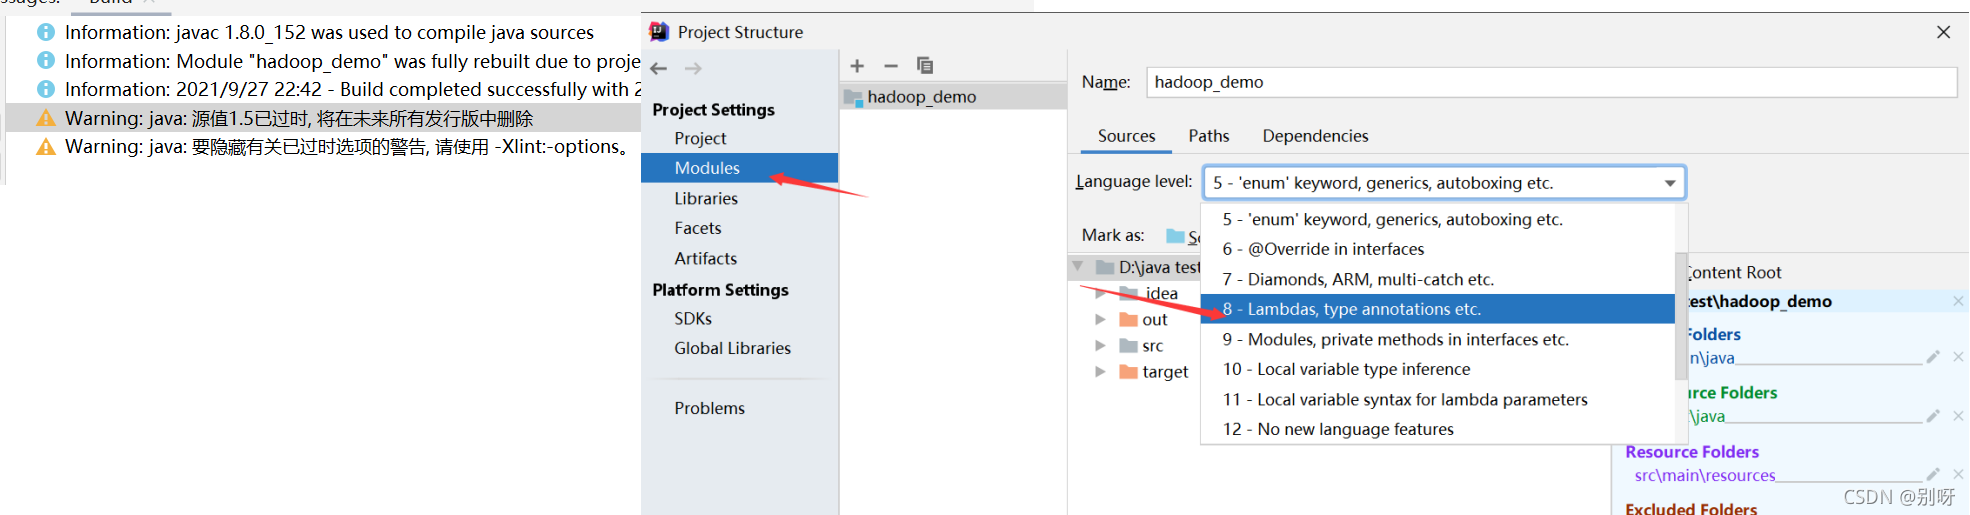Expand the target folder node
Viewport: 1970px width, 515px height.
coord(1100,372)
